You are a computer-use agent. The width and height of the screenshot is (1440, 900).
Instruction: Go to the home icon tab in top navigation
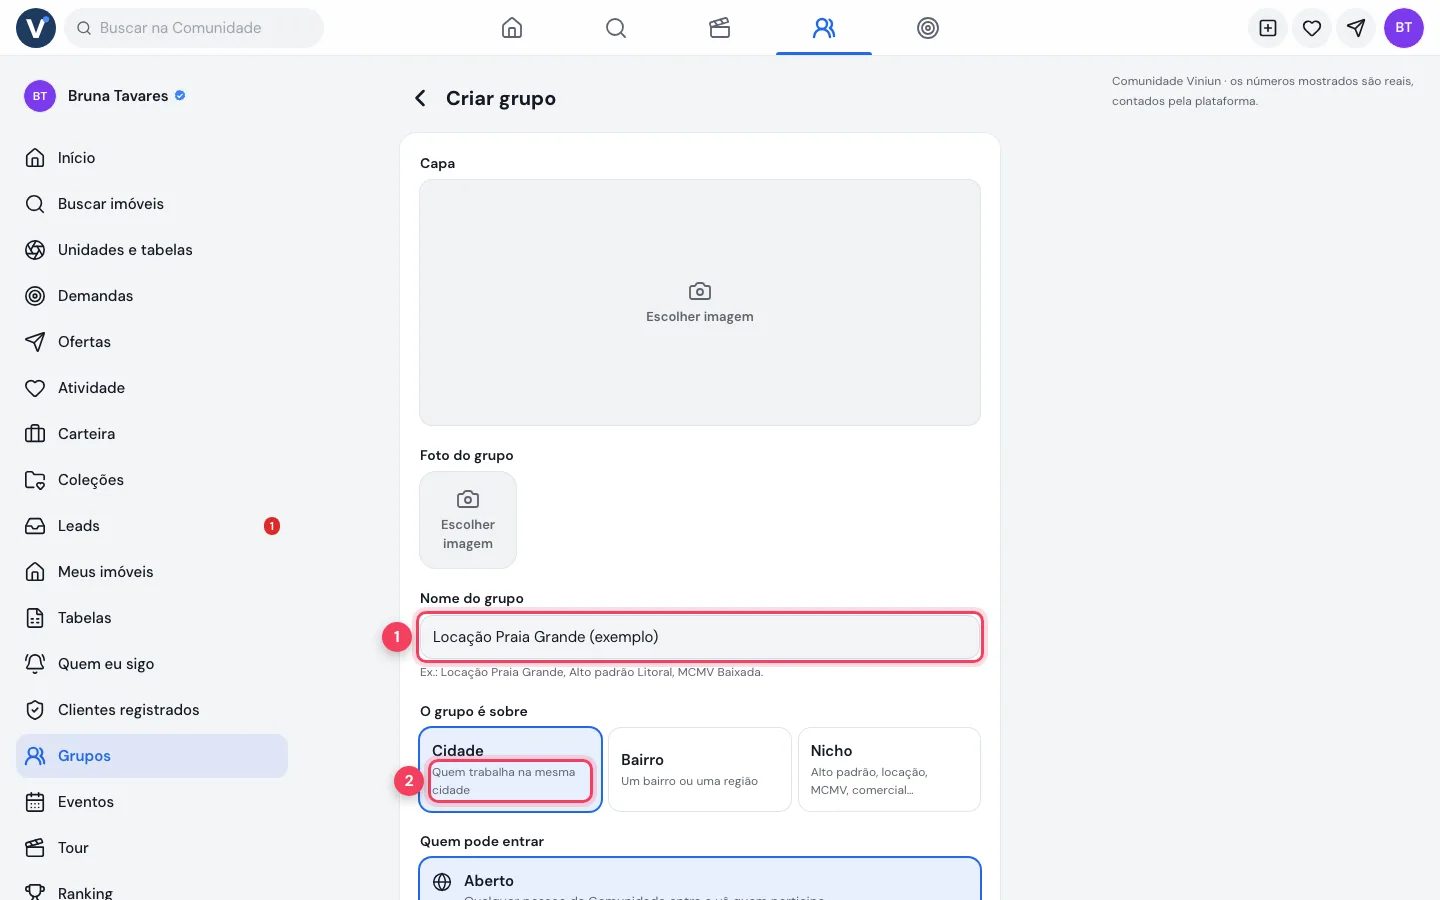512,28
